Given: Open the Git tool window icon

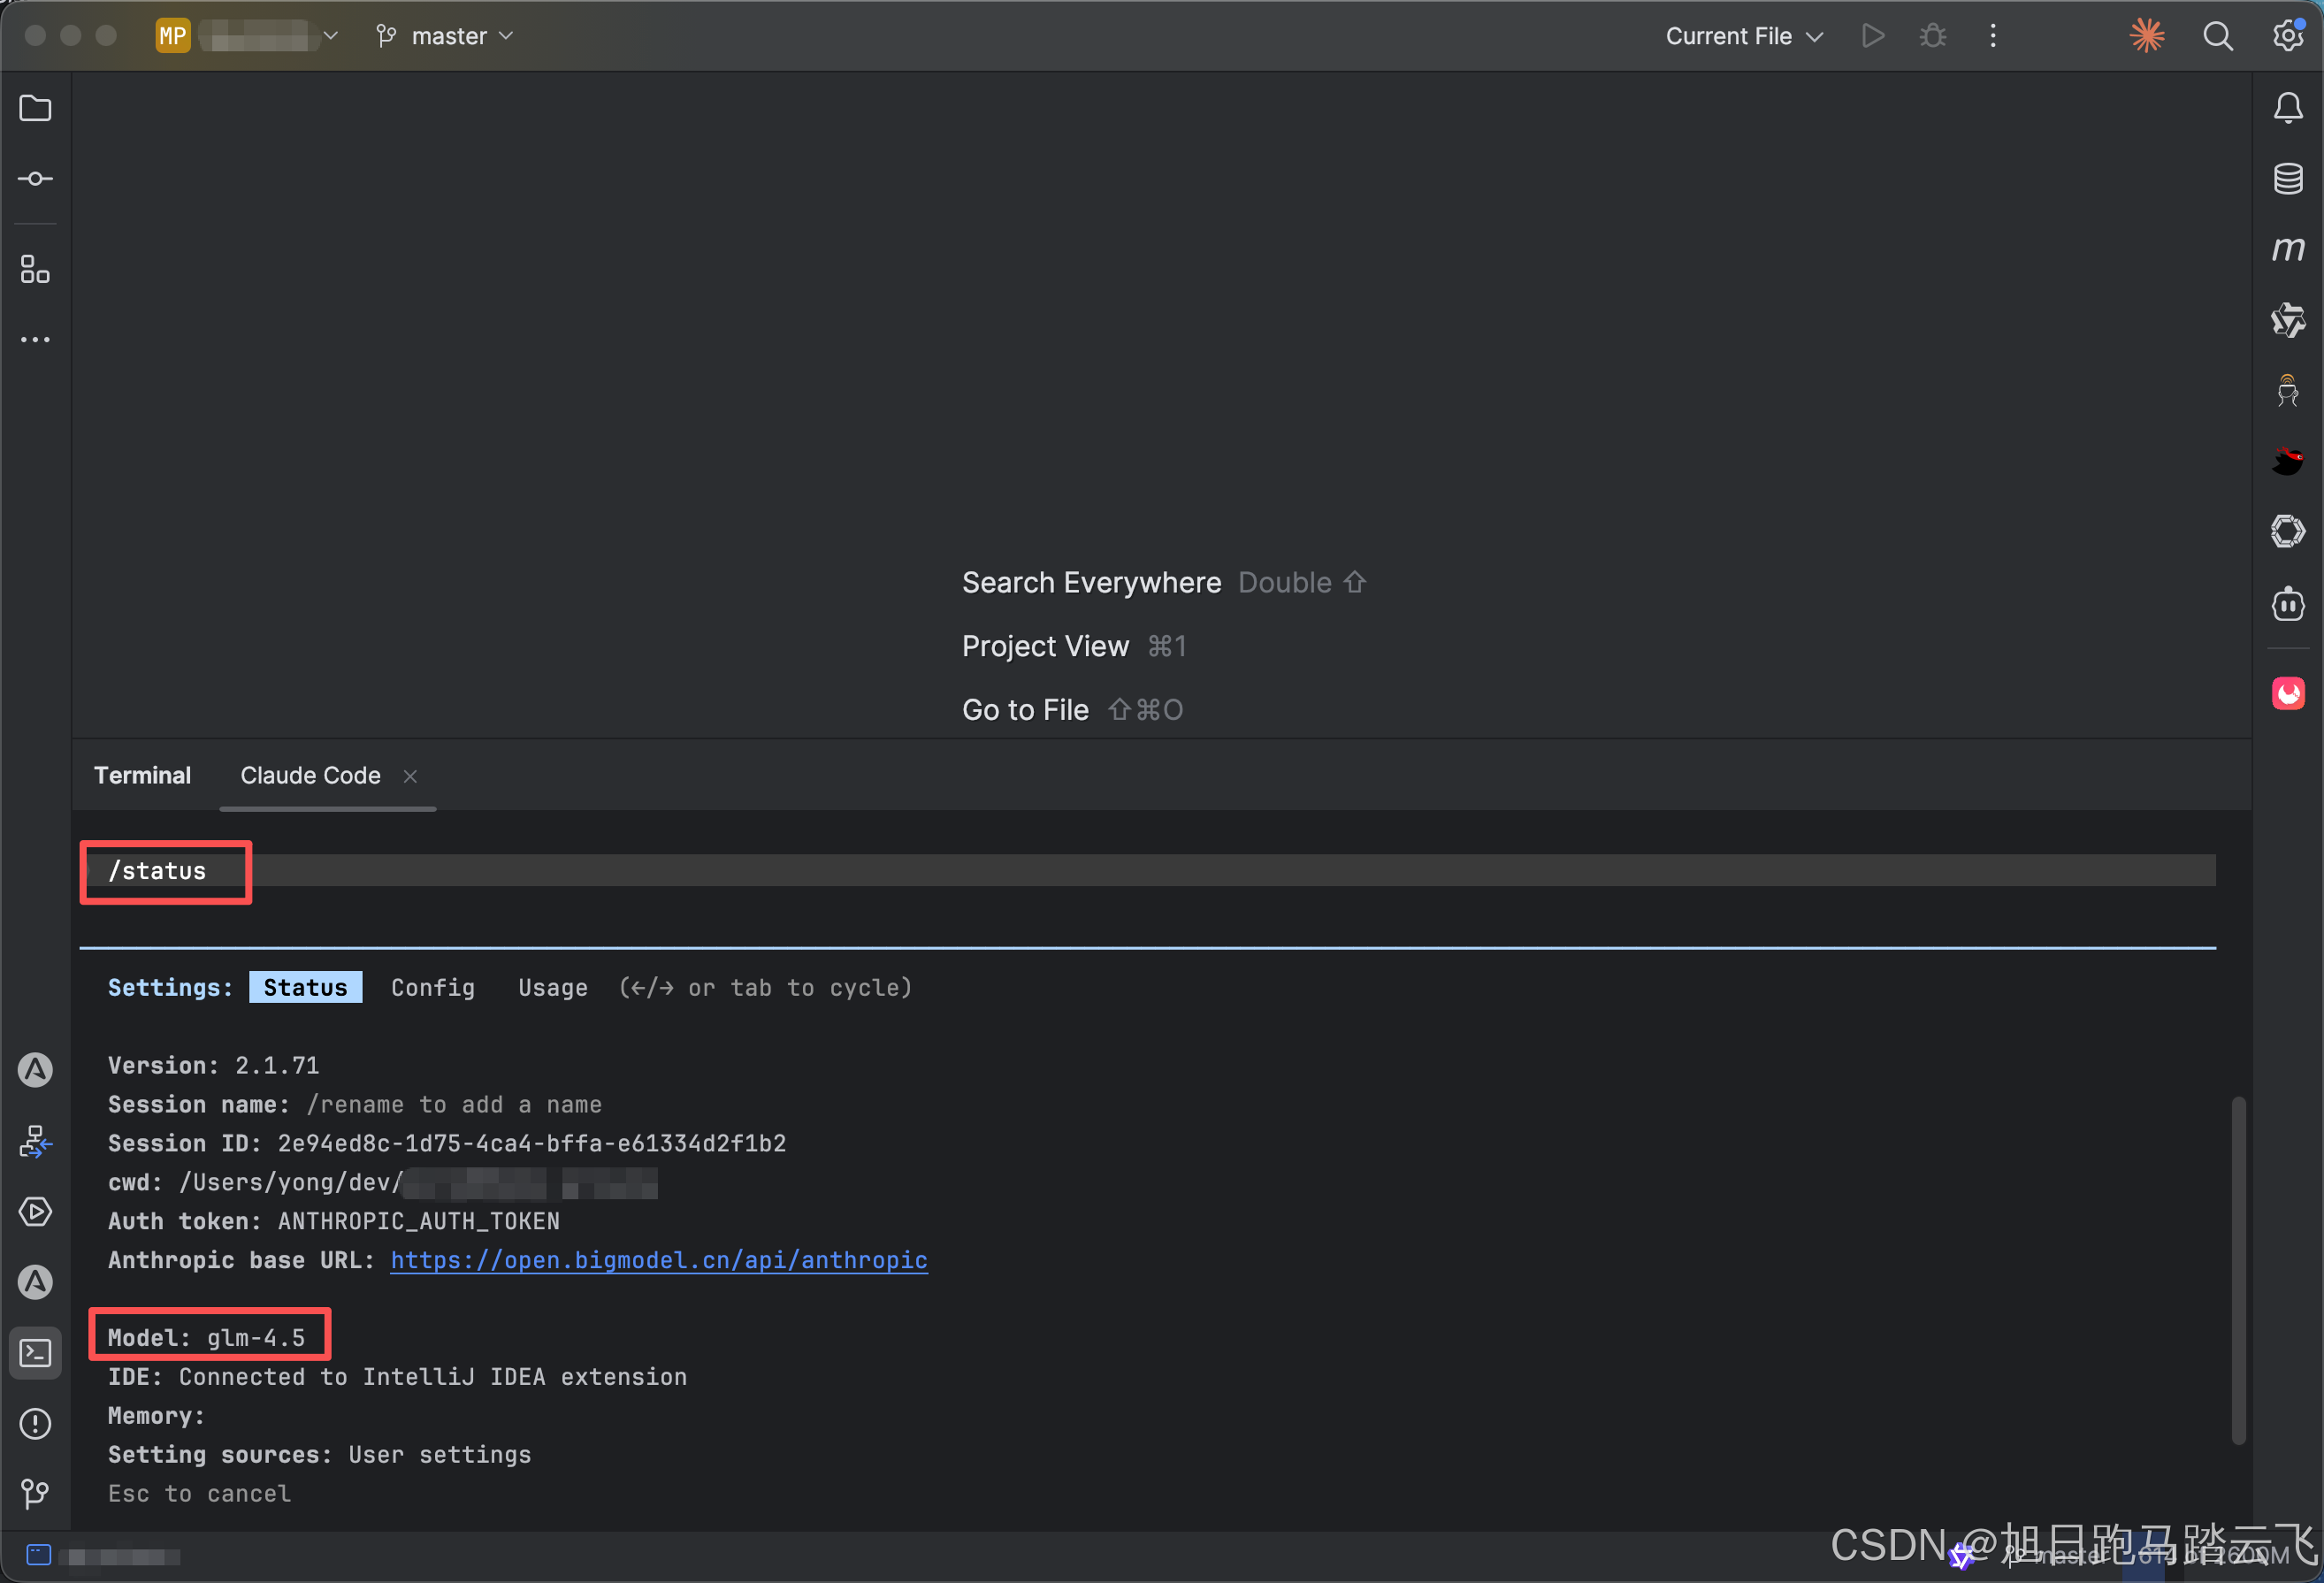Looking at the screenshot, I should (35, 1493).
